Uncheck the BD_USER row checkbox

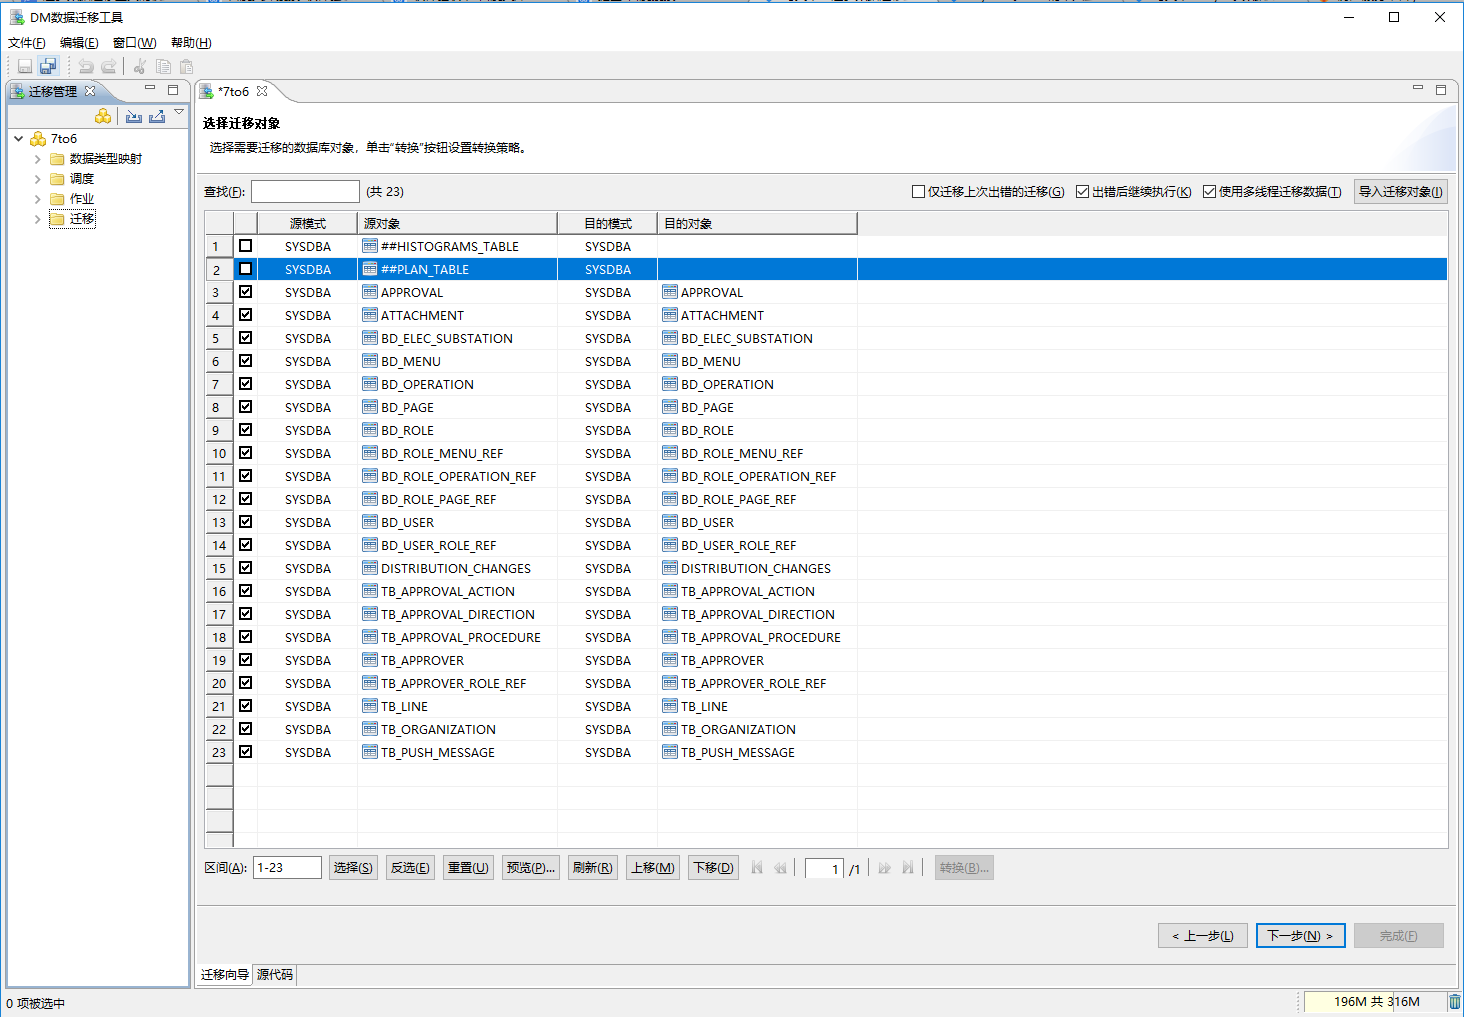click(x=245, y=522)
